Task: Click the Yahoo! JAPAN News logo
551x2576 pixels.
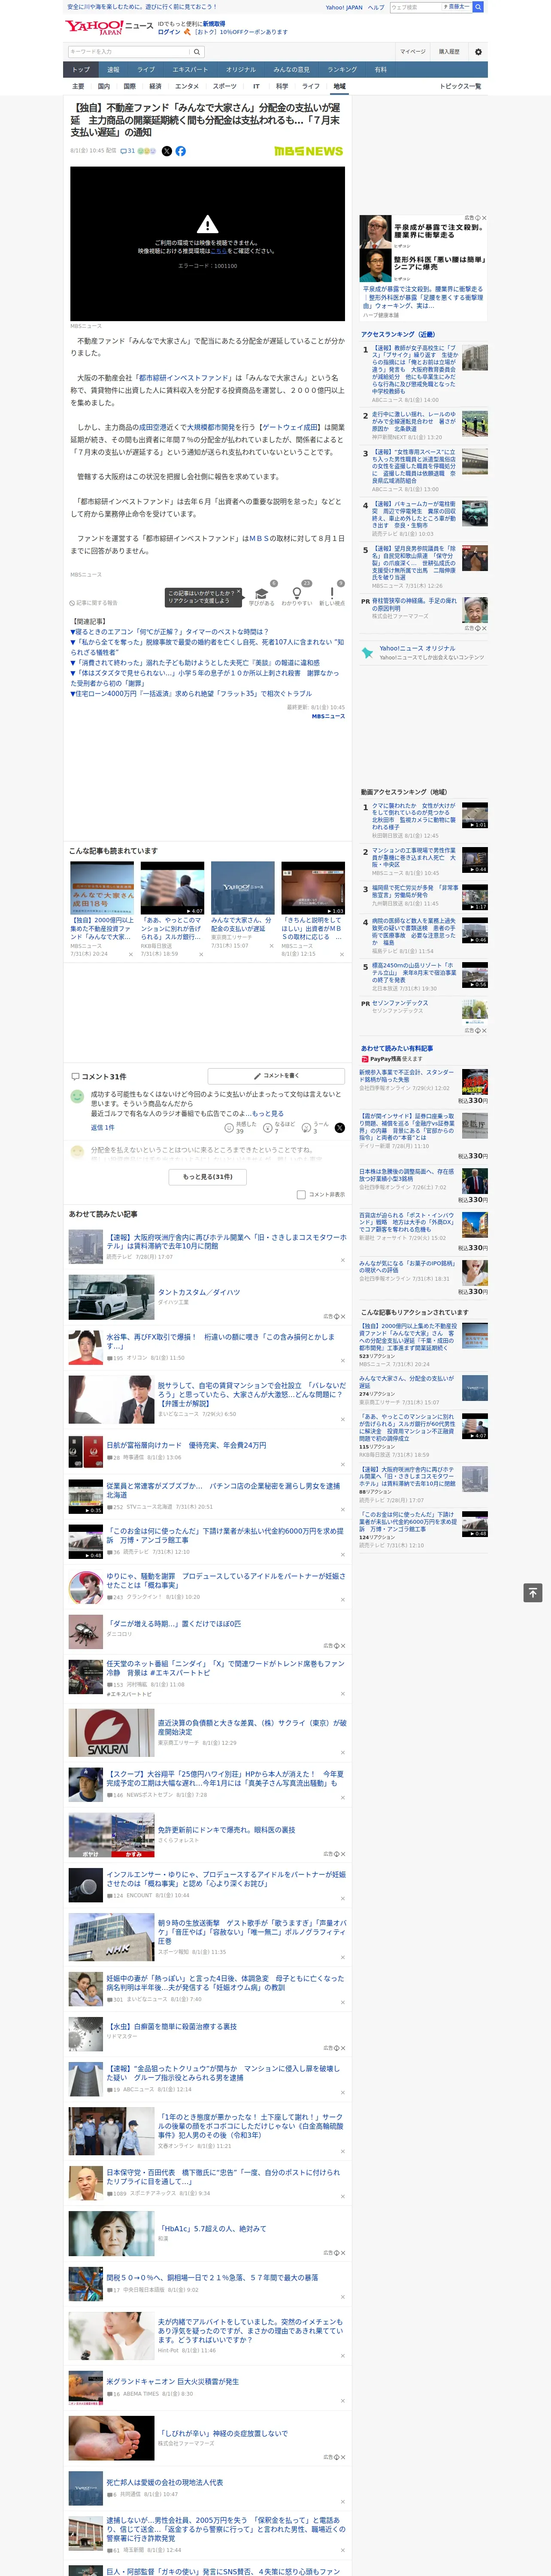Action: point(109,27)
